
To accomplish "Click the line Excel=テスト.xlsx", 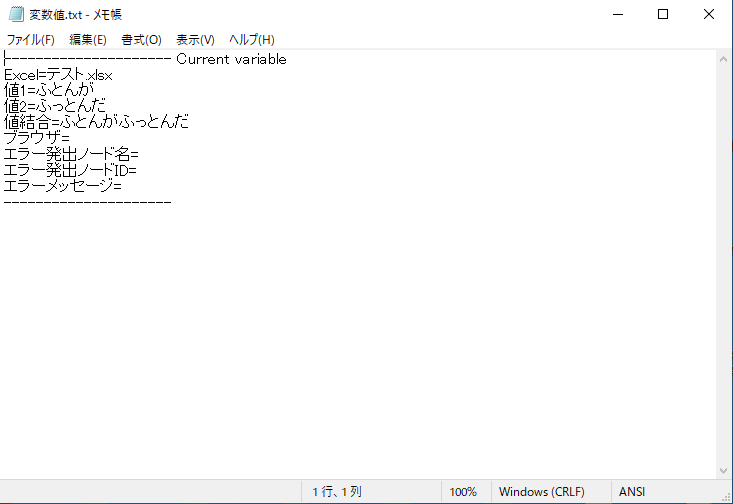I will [58, 75].
